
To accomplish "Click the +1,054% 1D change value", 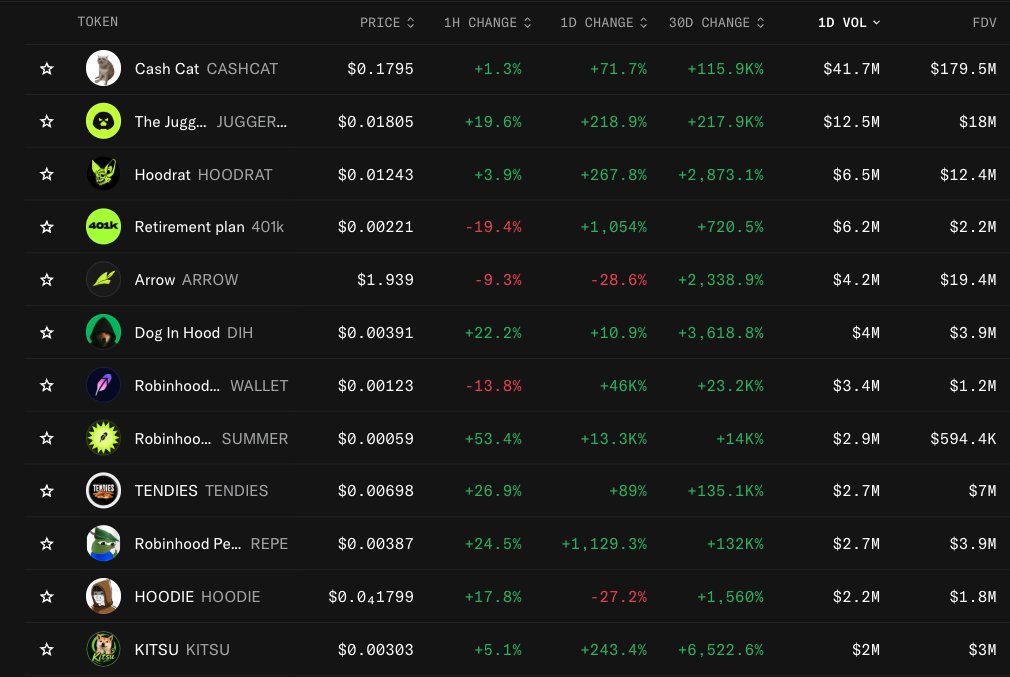I will [613, 227].
